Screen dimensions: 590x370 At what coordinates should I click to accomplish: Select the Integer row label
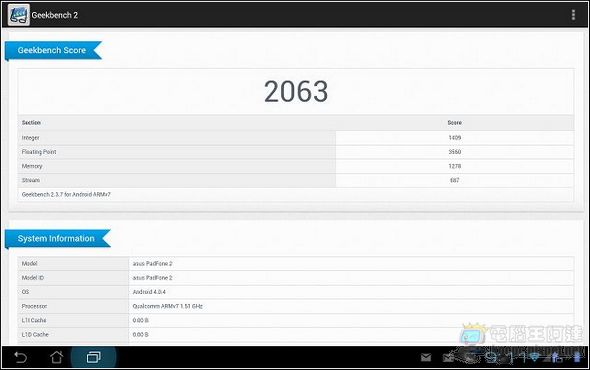coord(30,138)
